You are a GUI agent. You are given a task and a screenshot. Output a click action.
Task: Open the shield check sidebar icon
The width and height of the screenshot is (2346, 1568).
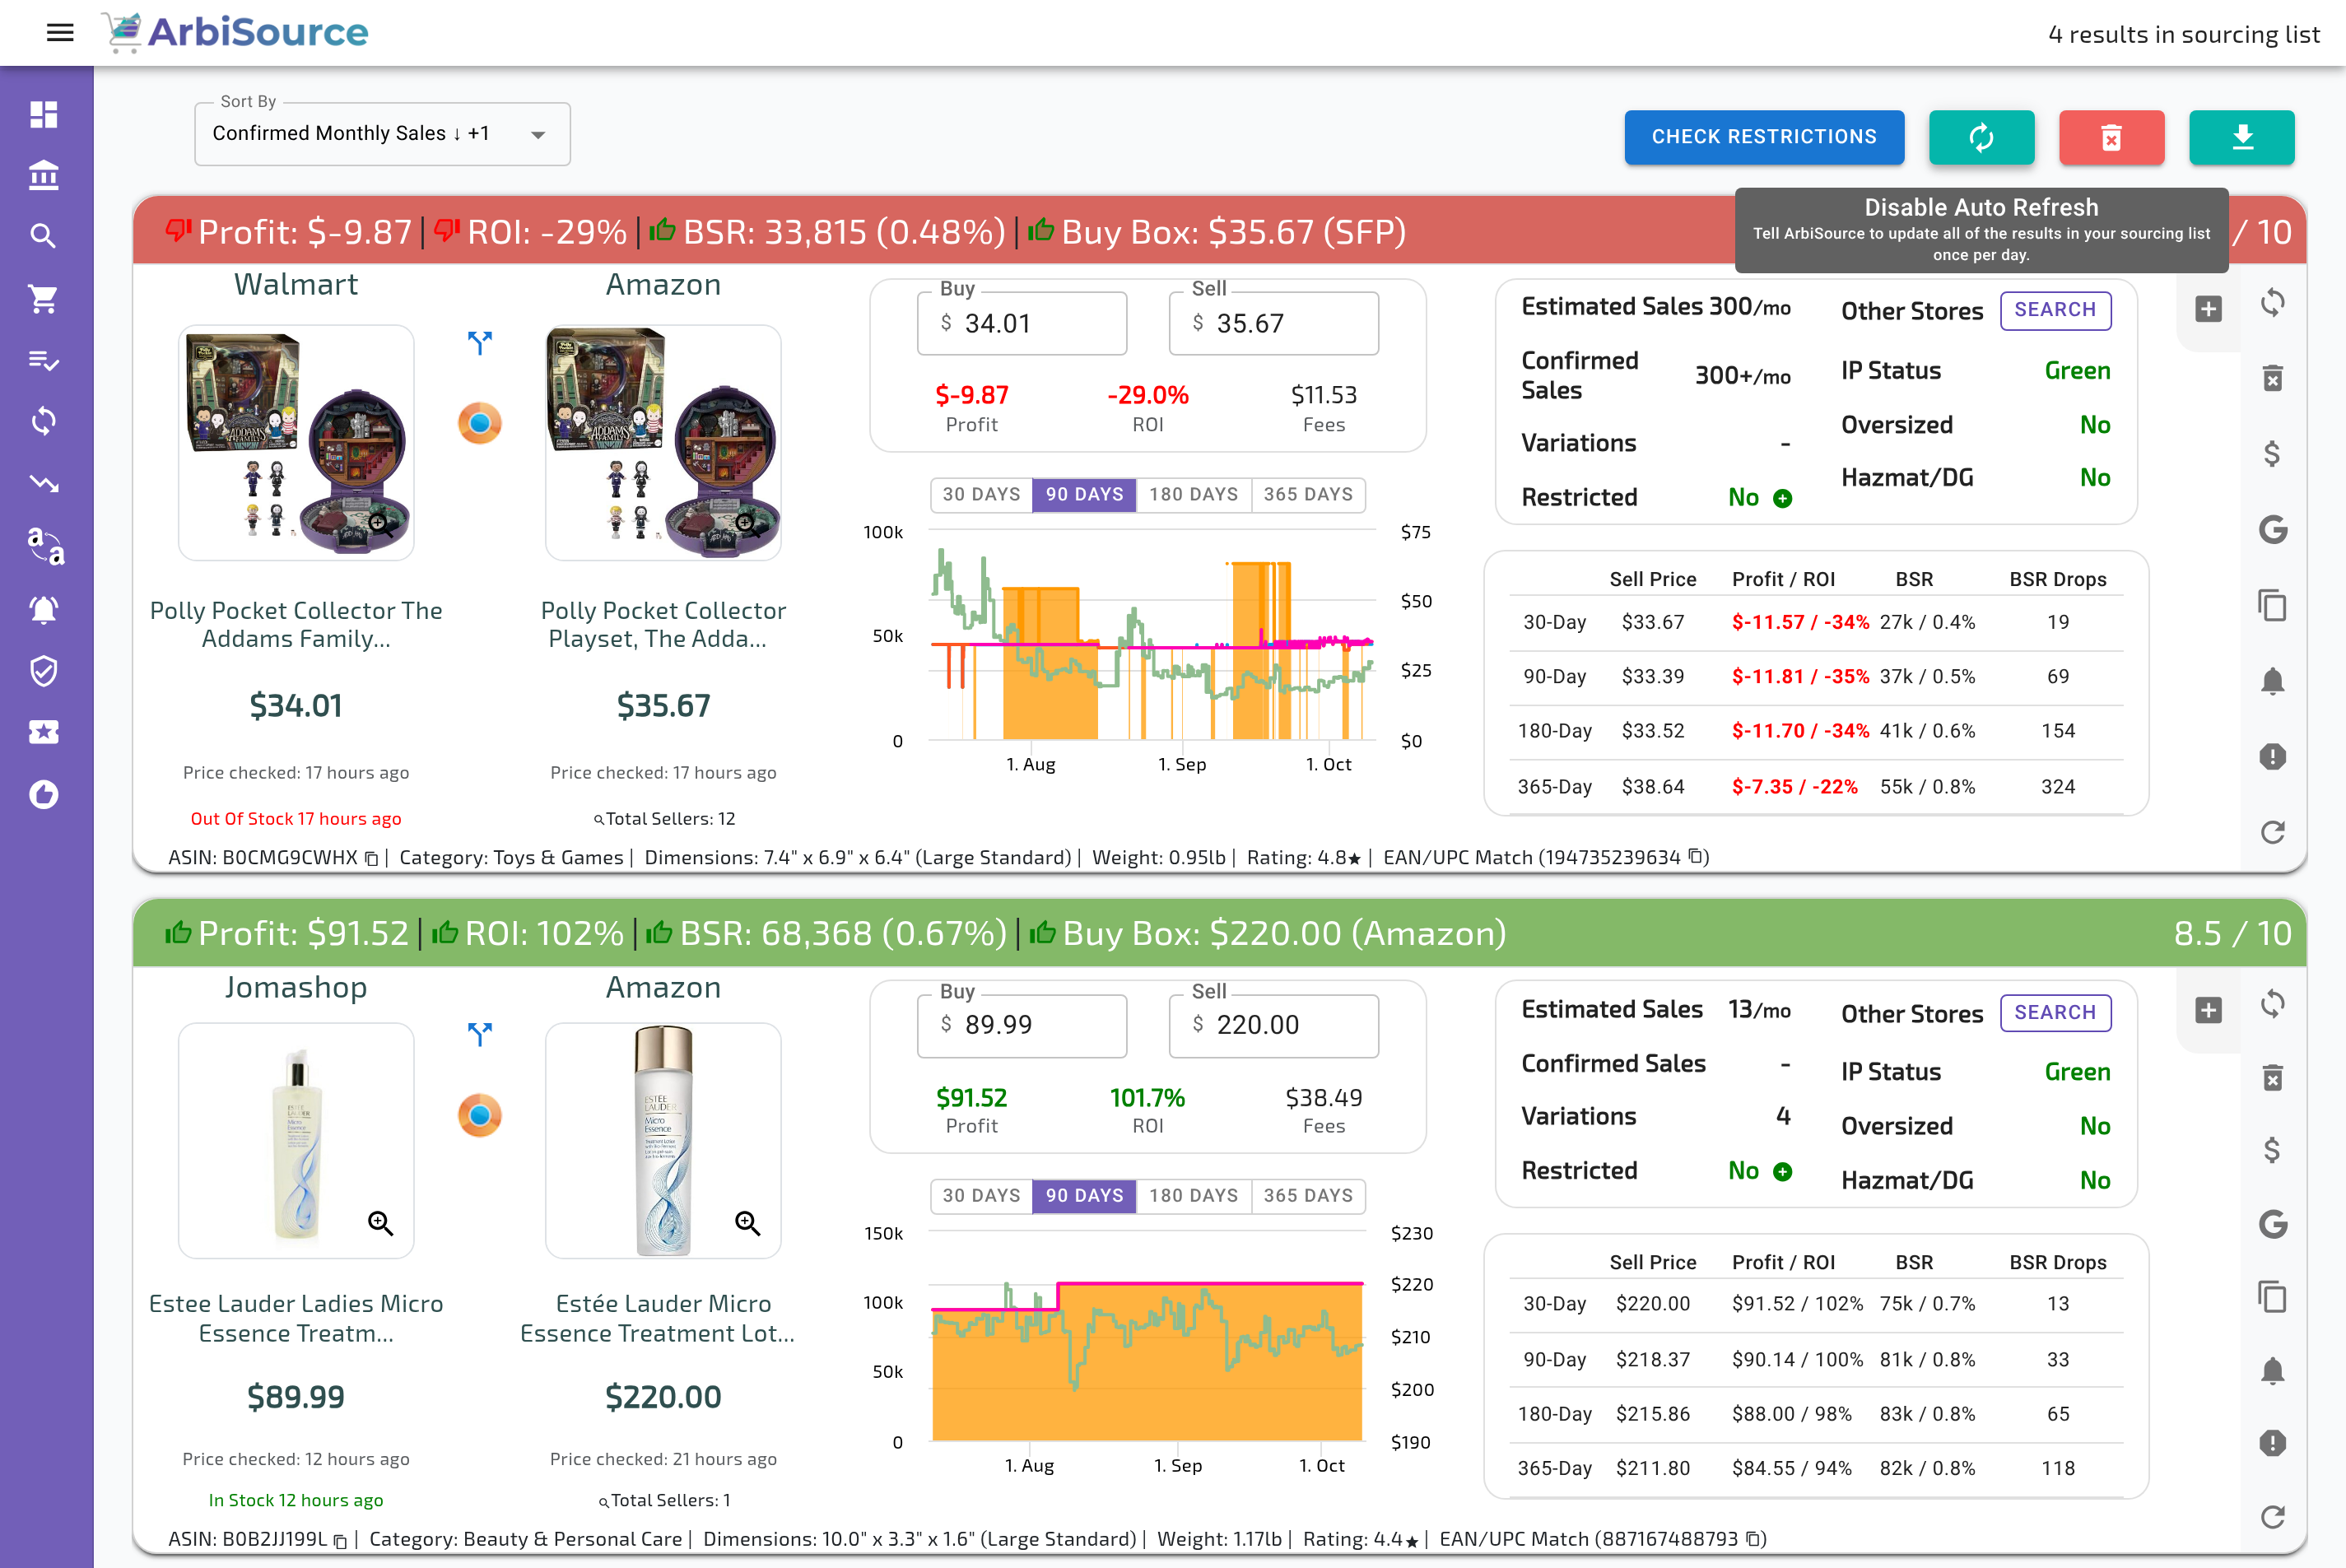click(x=44, y=671)
